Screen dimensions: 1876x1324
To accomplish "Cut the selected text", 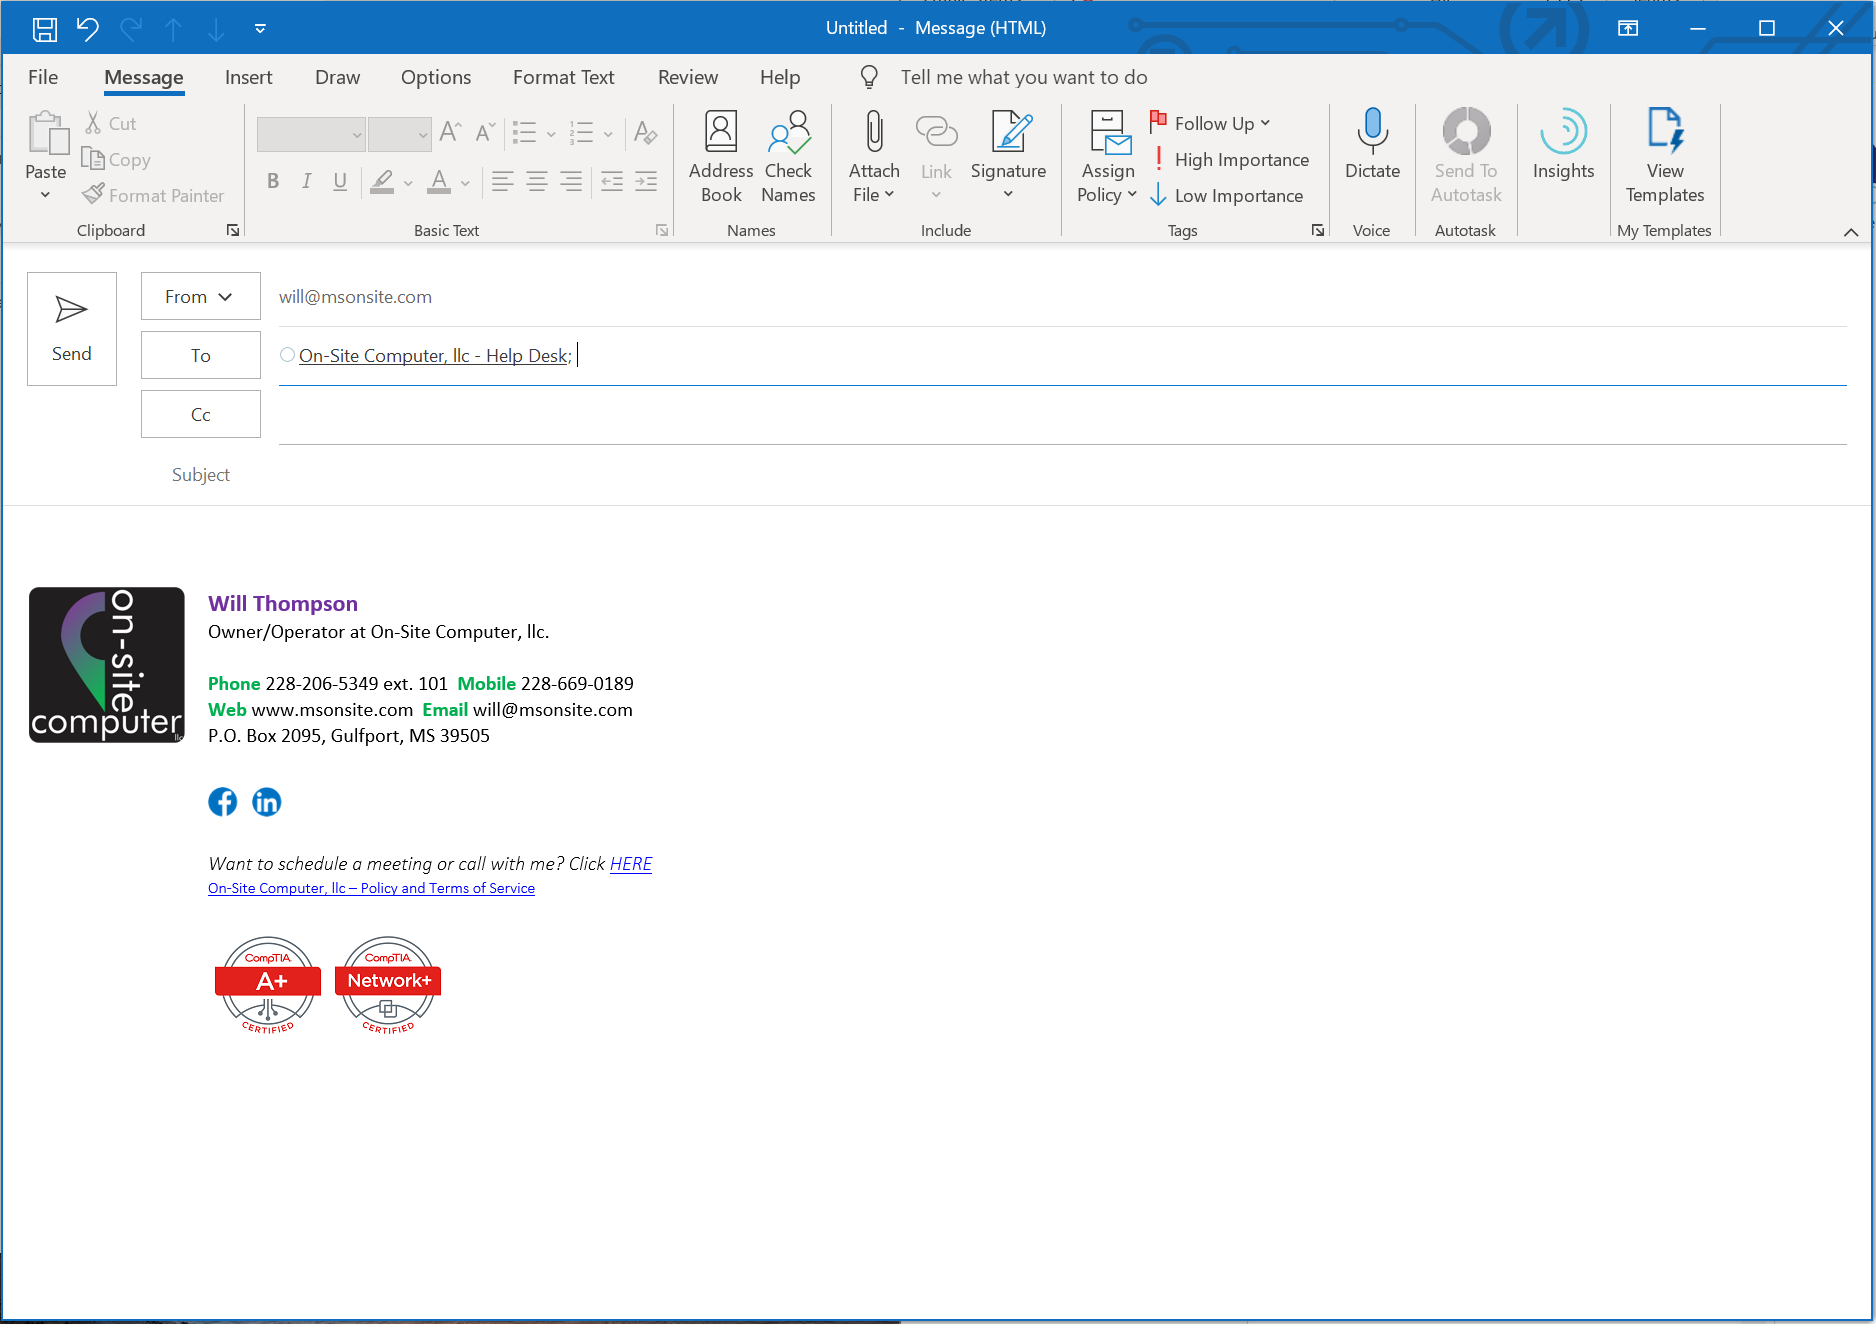I will coord(111,123).
